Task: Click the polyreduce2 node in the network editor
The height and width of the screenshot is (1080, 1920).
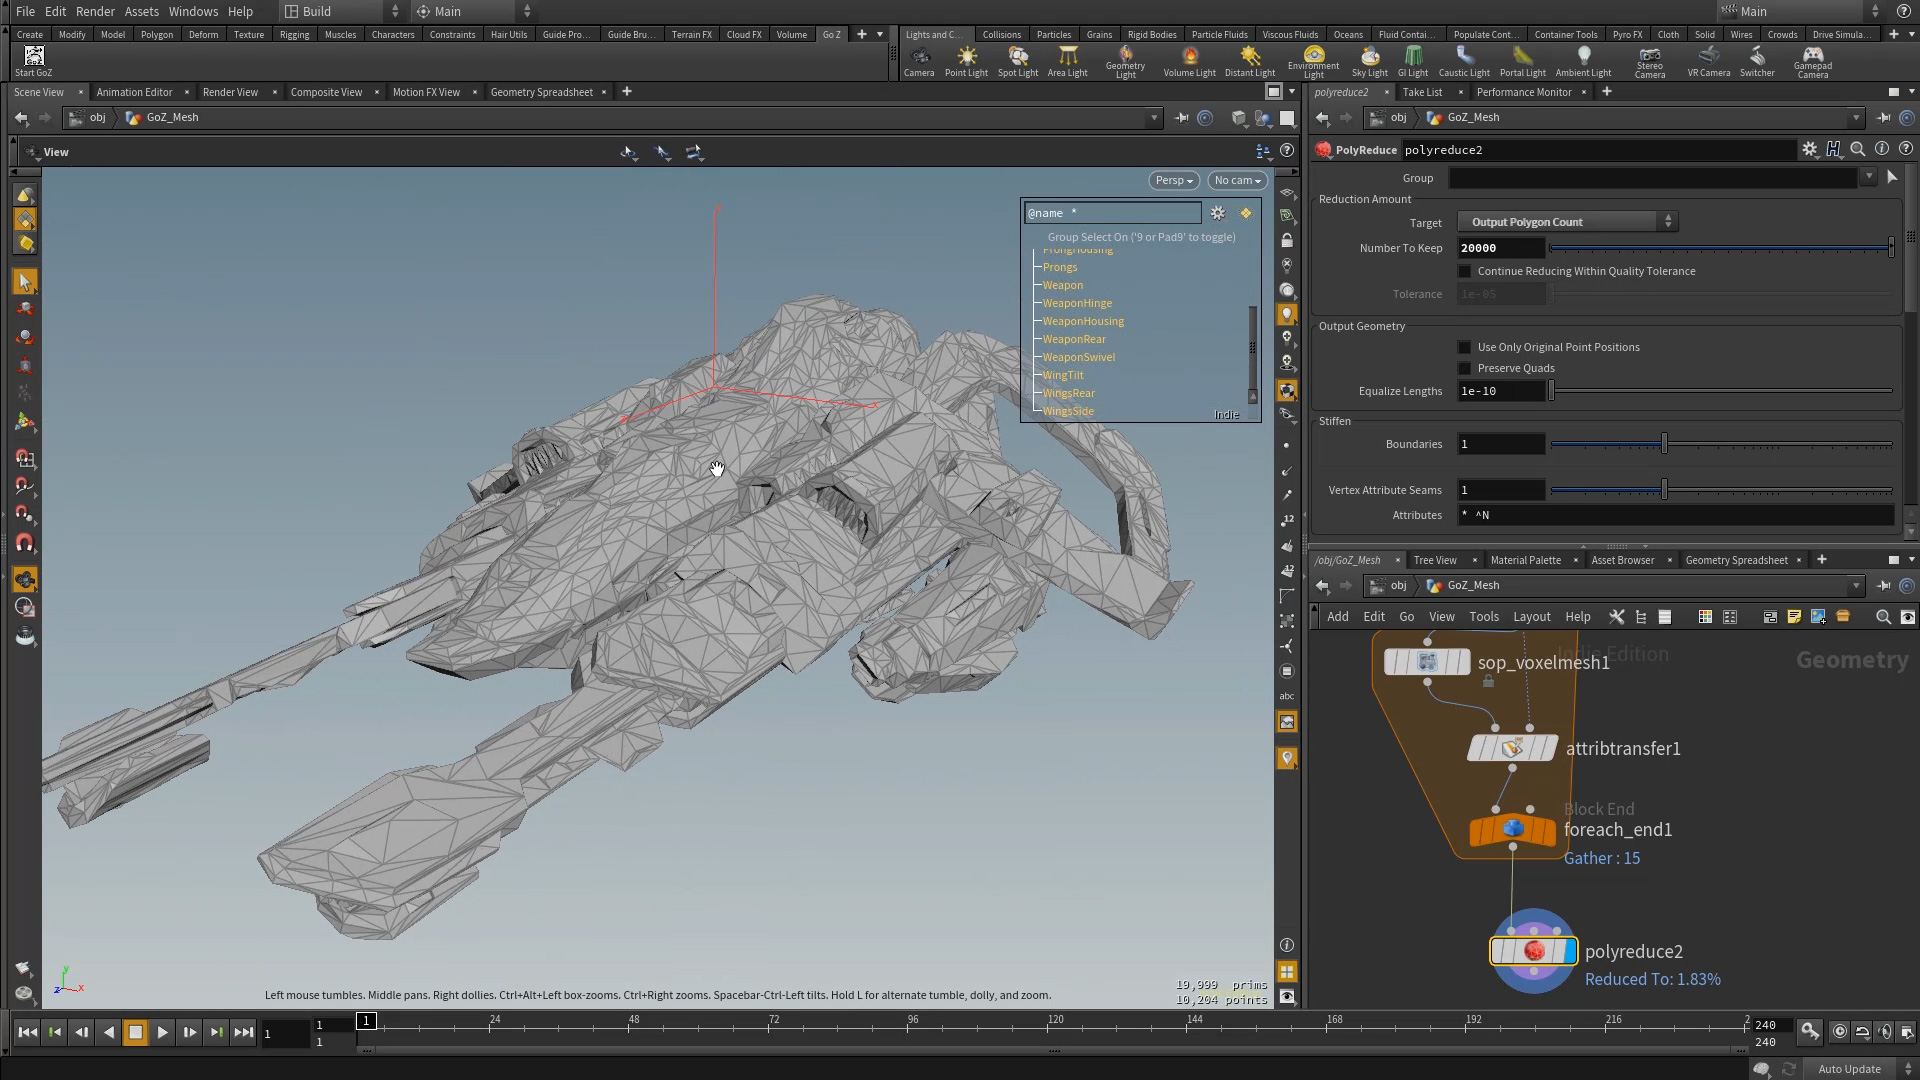Action: point(1534,951)
